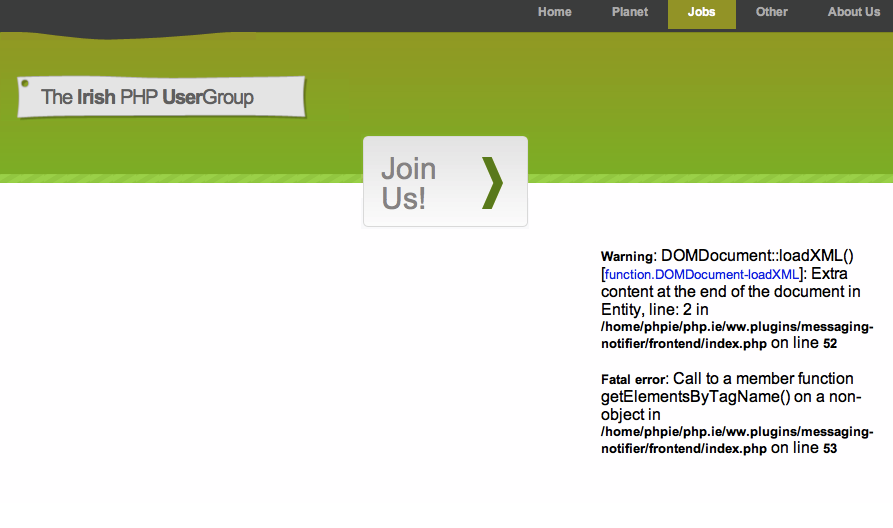The height and width of the screenshot is (528, 893).
Task: Go to the Planet section
Action: coord(630,12)
